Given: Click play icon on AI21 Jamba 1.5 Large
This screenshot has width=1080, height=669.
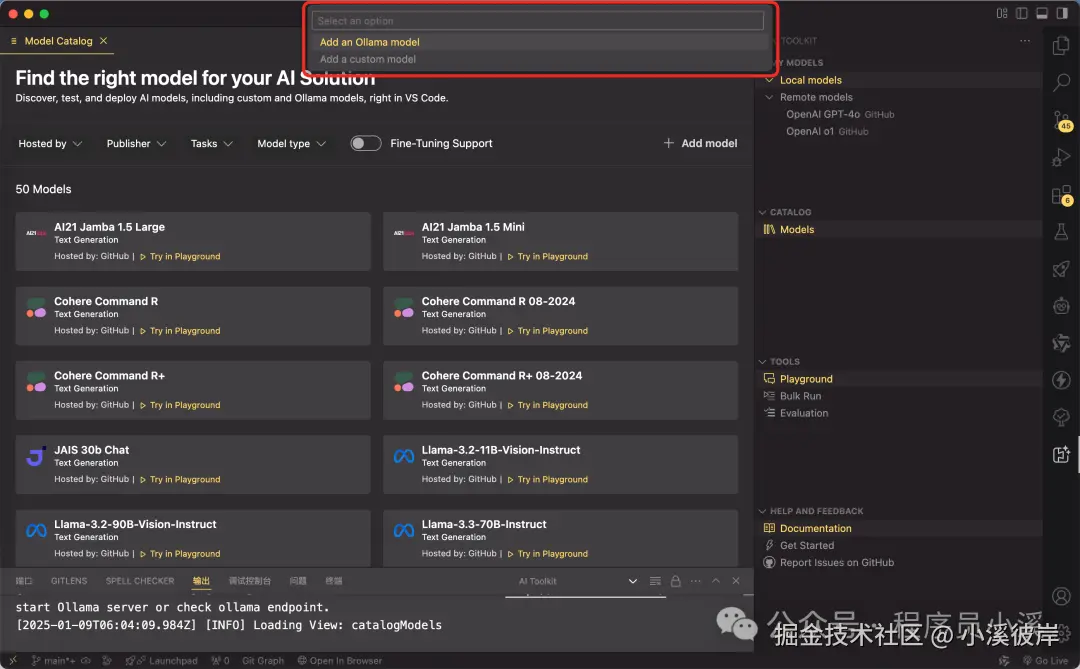Looking at the screenshot, I should [143, 256].
